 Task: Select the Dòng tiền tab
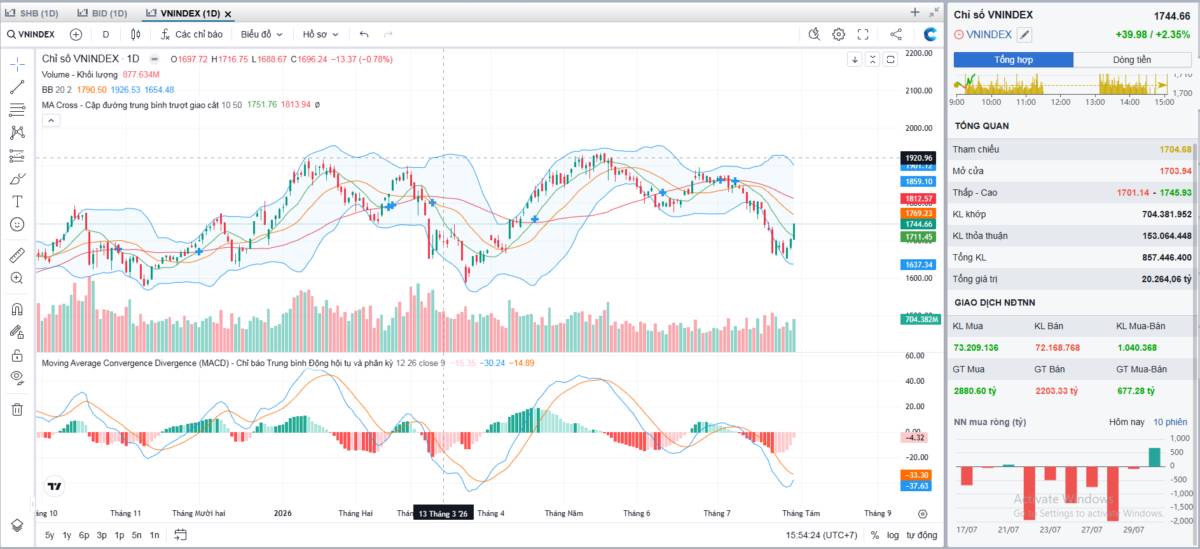(x=1133, y=60)
